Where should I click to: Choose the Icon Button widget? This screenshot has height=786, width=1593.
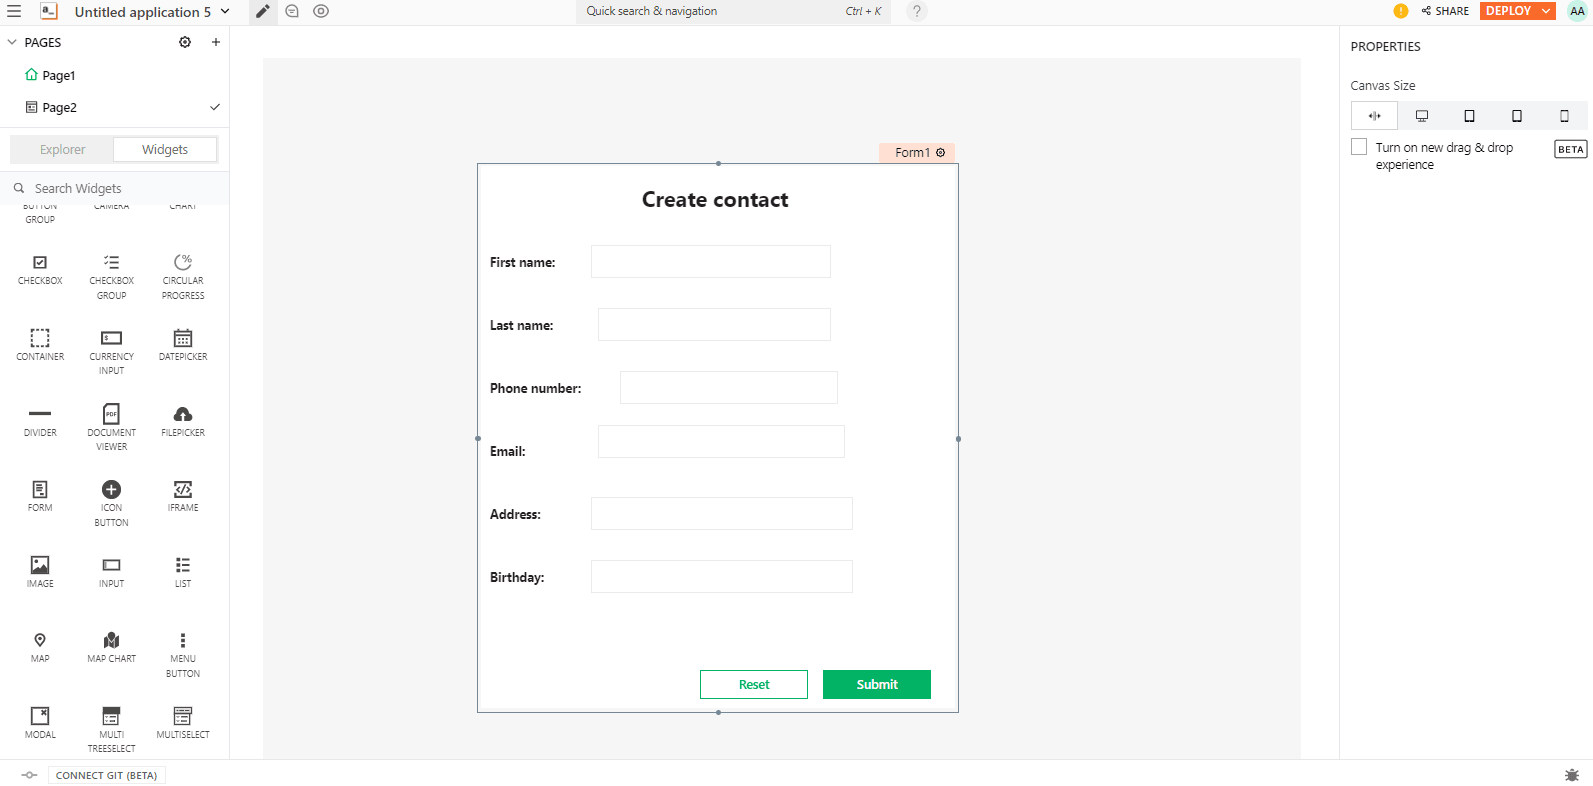(x=111, y=490)
